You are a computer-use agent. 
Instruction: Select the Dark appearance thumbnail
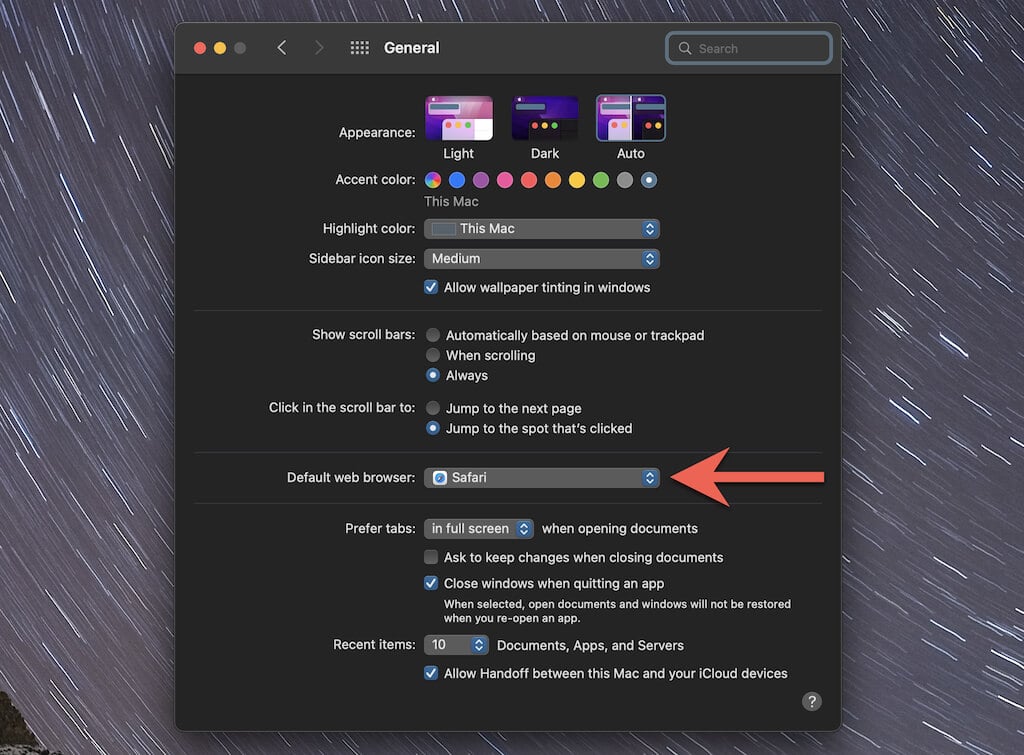pyautogui.click(x=545, y=118)
